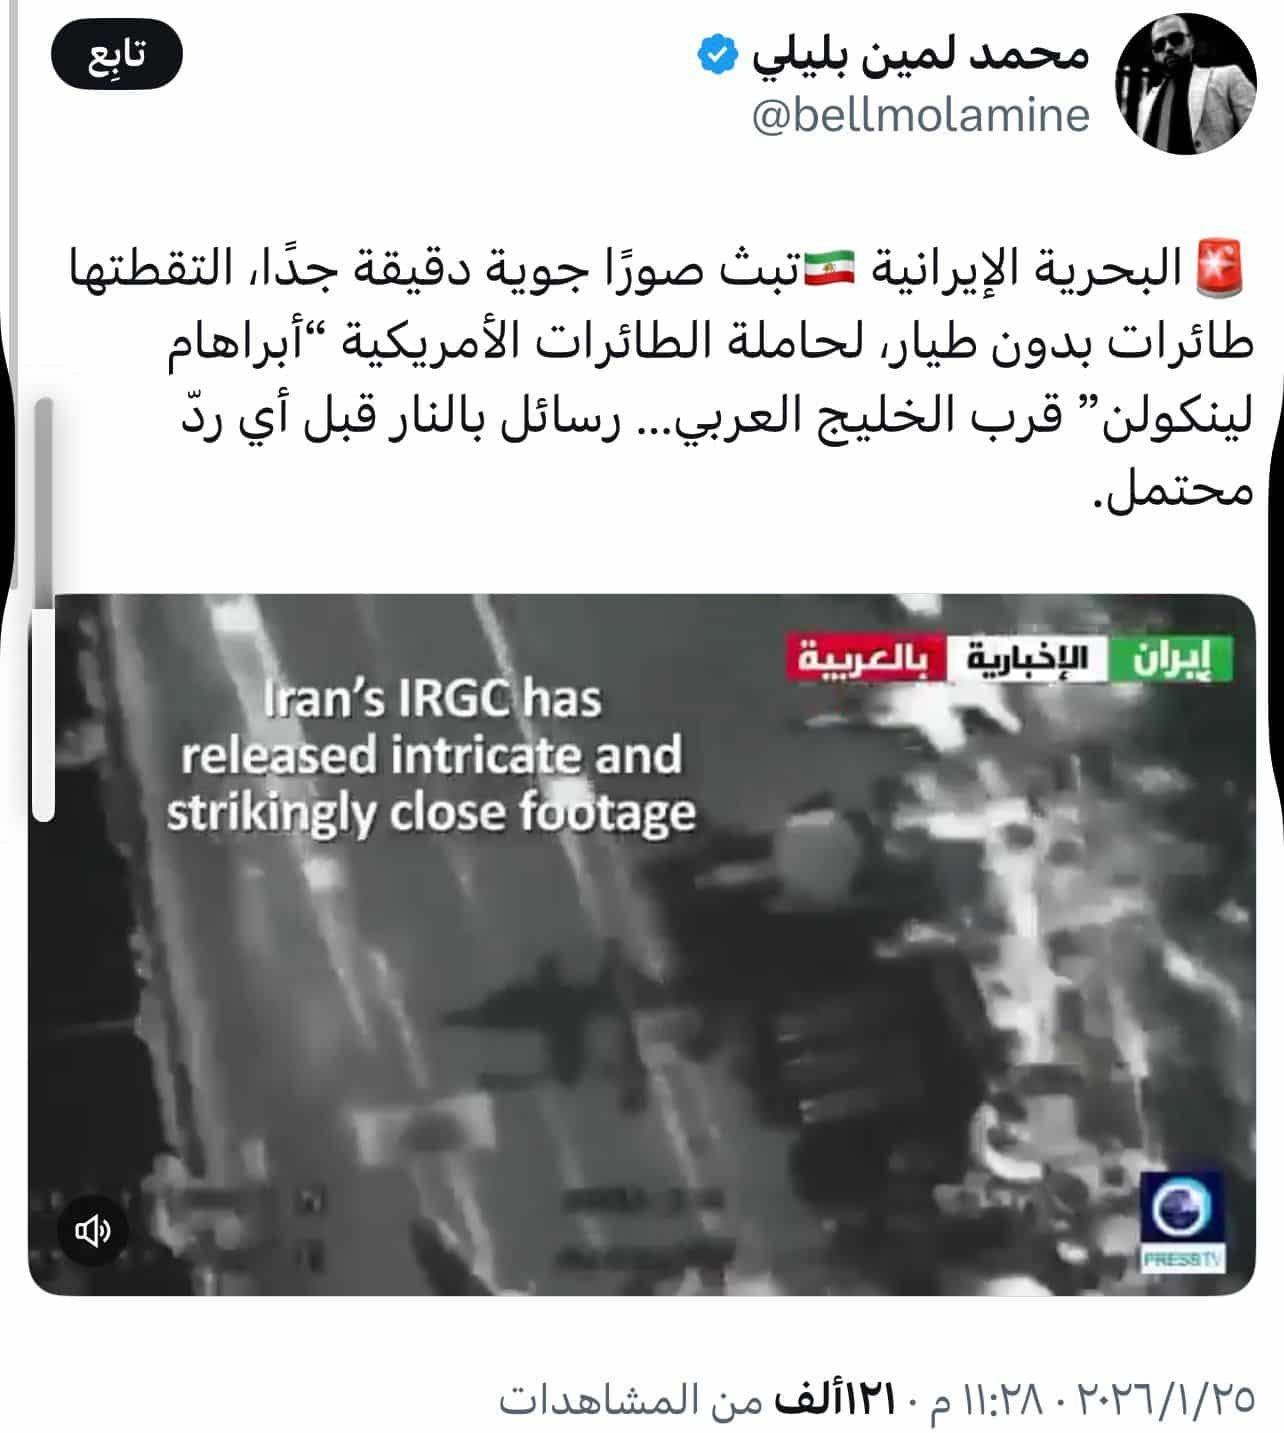1284x1433 pixels.
Task: Play the embedded IRGC footage video
Action: click(x=641, y=944)
